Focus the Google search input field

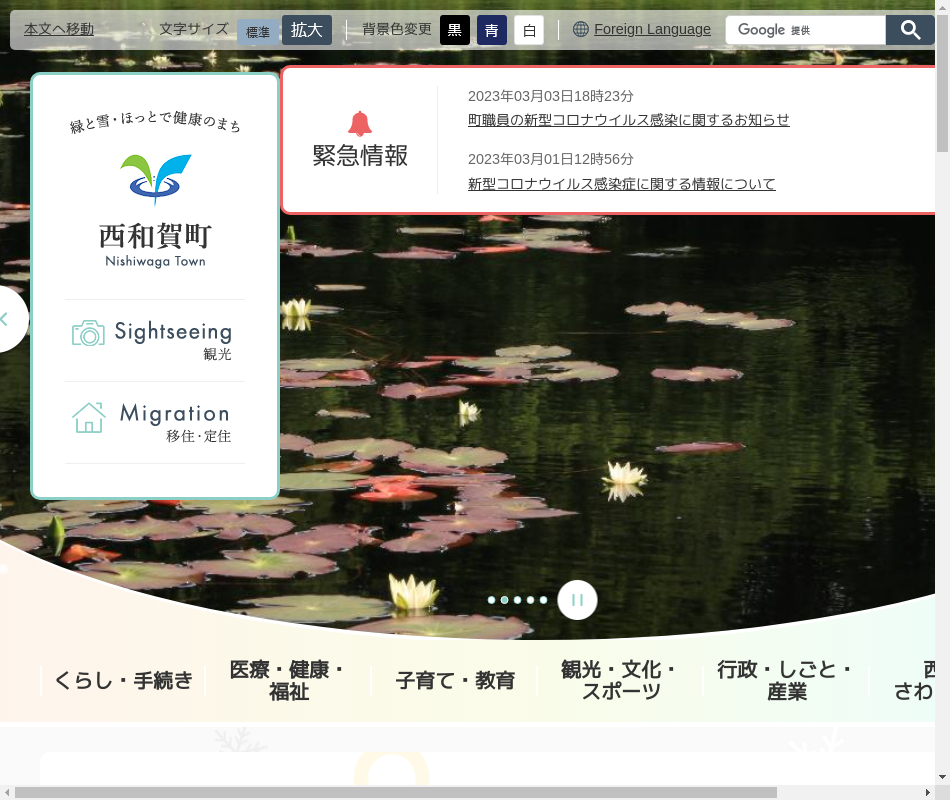click(806, 30)
